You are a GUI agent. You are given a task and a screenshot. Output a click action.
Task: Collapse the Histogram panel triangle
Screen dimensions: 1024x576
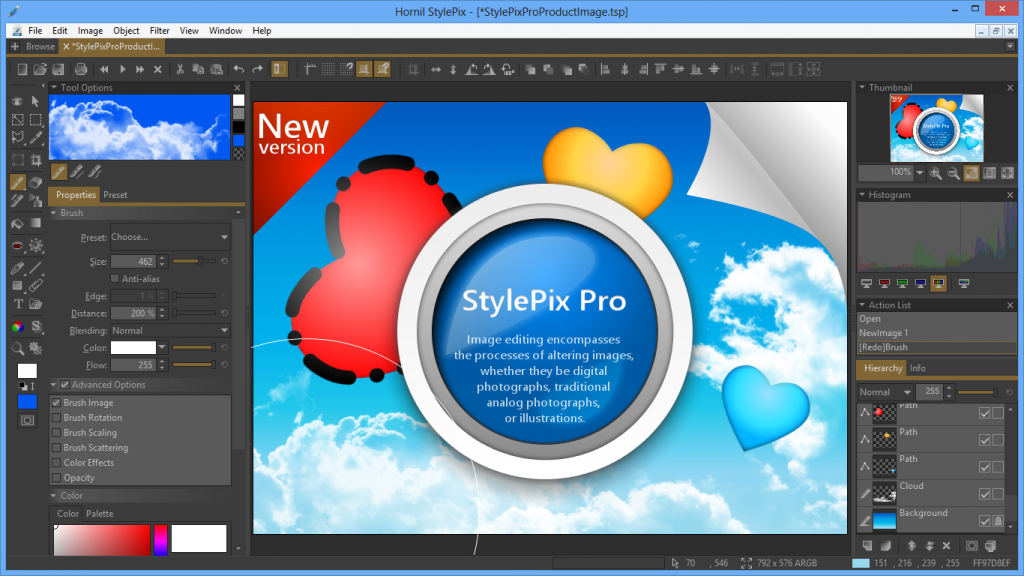[x=862, y=195]
